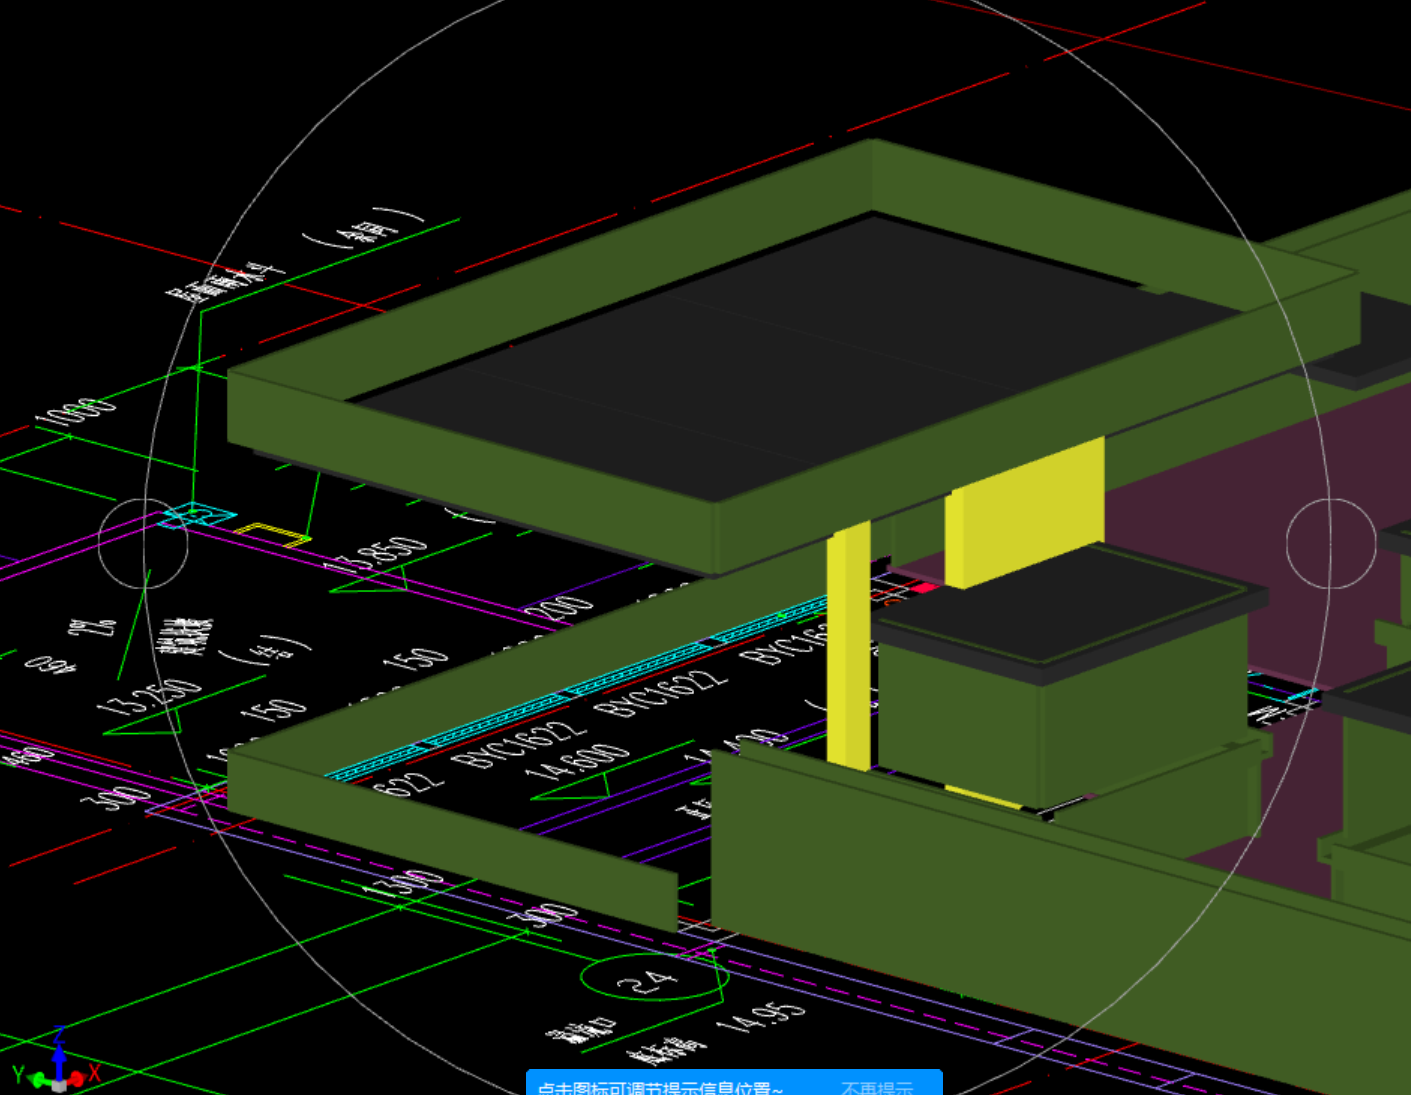Viewport: 1411px width, 1095px height.
Task: Click the 点击图标可调节提示信息位置 tip message
Action: point(660,1088)
